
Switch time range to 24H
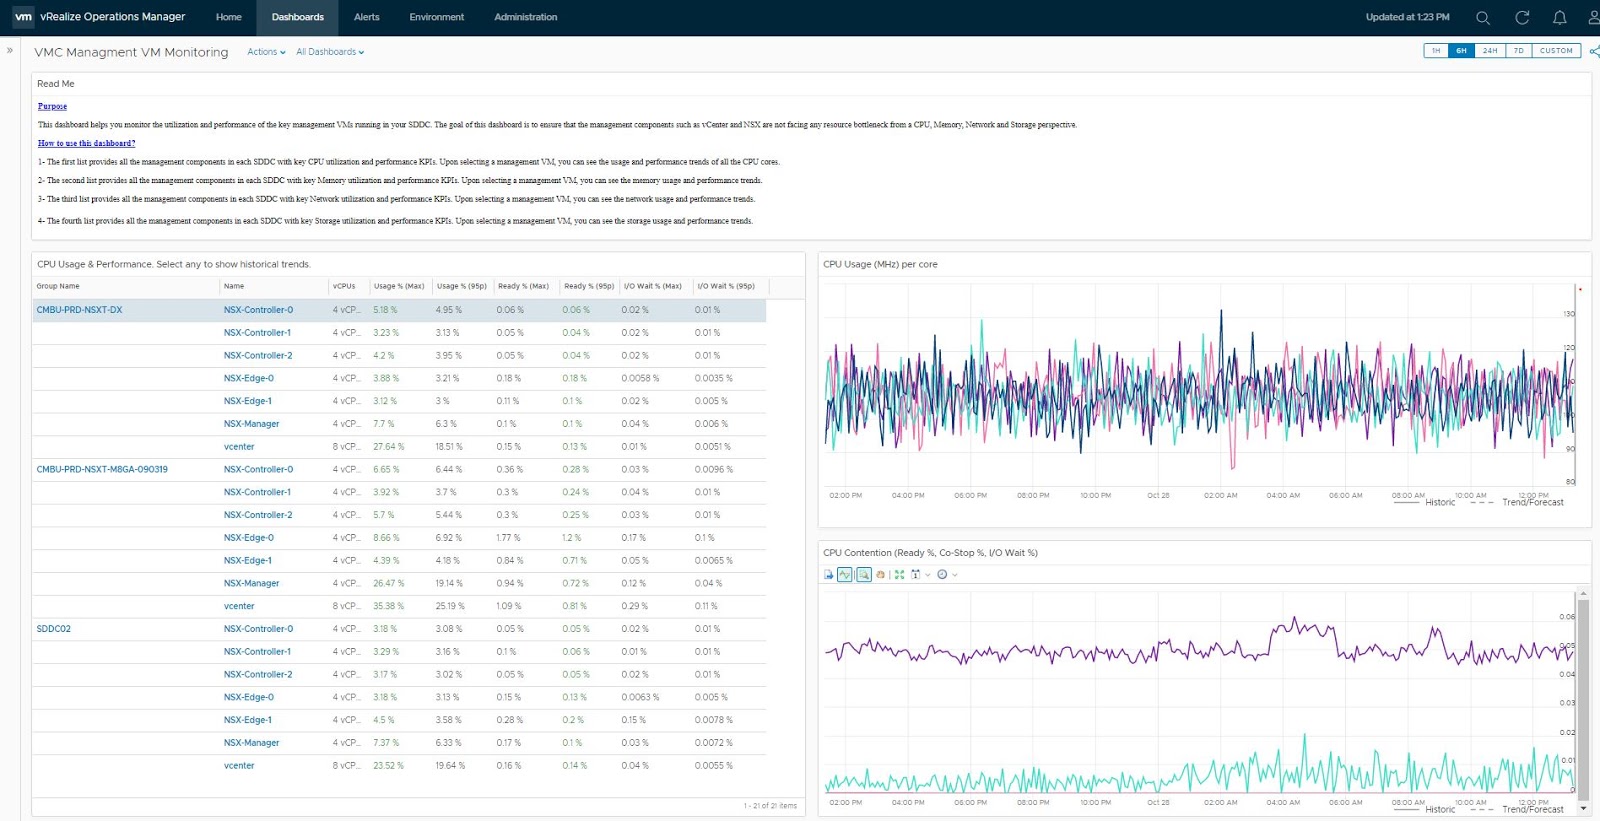click(1490, 51)
